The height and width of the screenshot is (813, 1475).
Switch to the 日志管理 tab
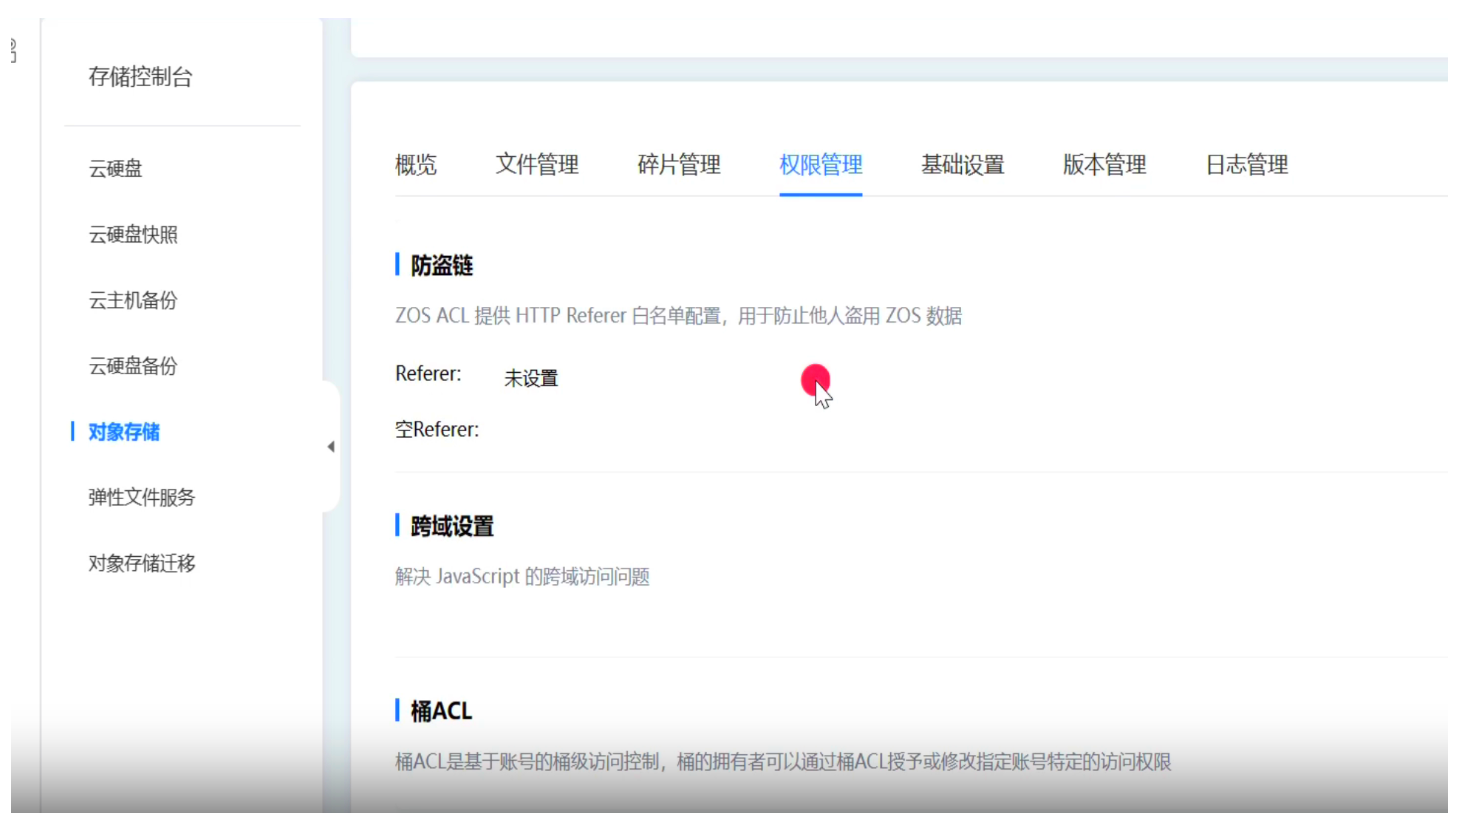coord(1247,165)
